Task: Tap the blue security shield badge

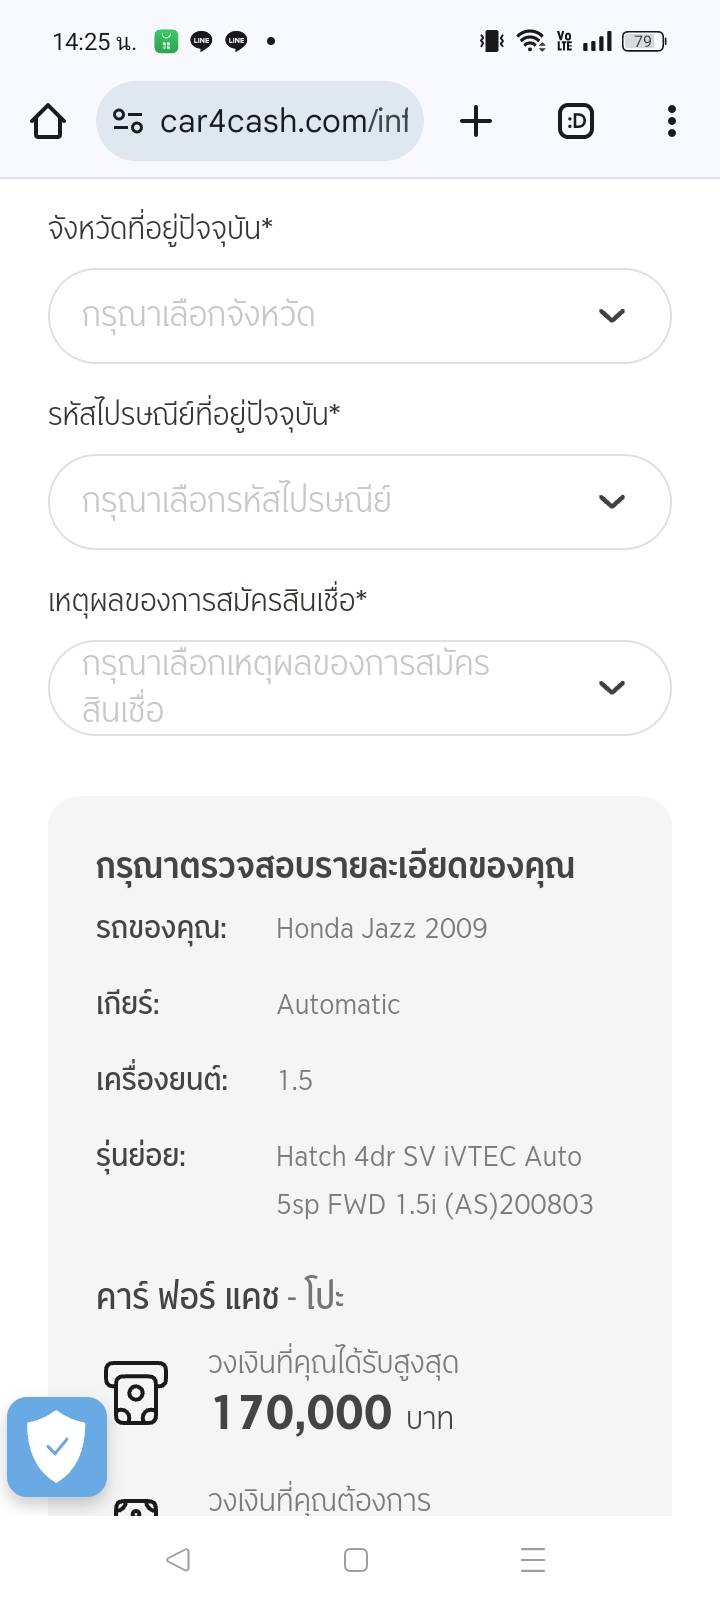Action: [57, 1446]
